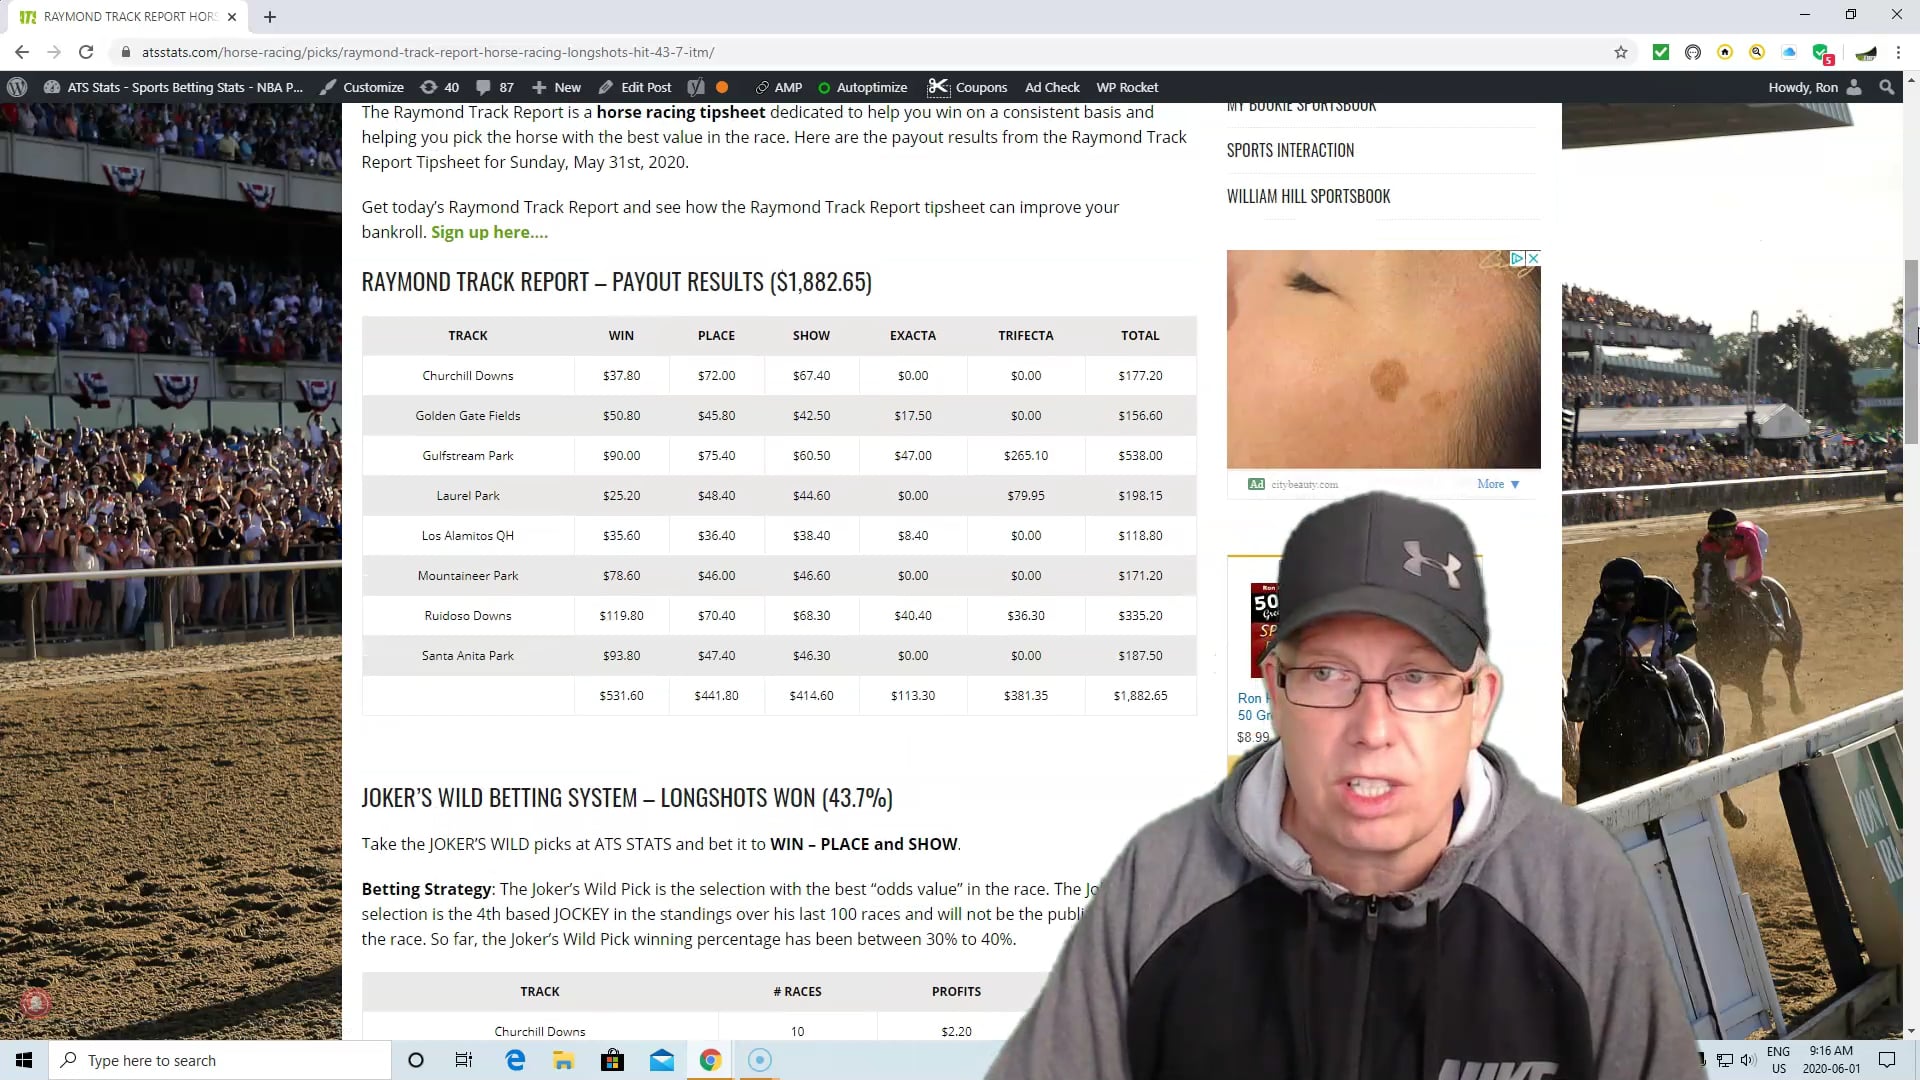The image size is (1920, 1080).
Task: Click the ENG US language indicator
Action: [1779, 1060]
